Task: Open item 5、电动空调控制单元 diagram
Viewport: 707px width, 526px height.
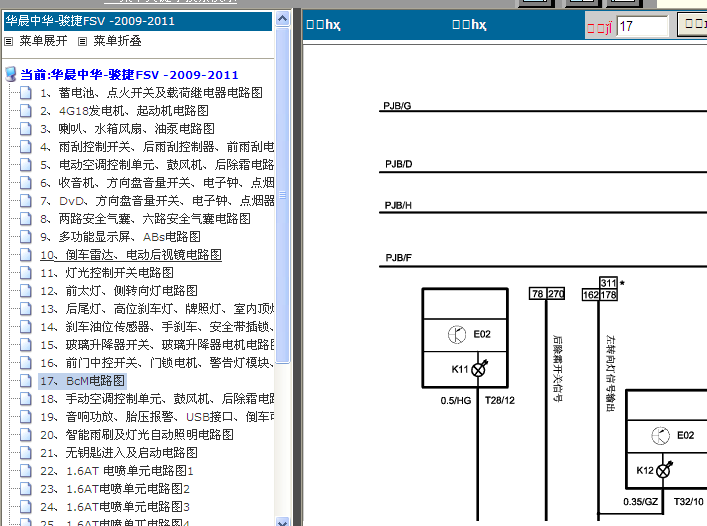Action: point(157,165)
